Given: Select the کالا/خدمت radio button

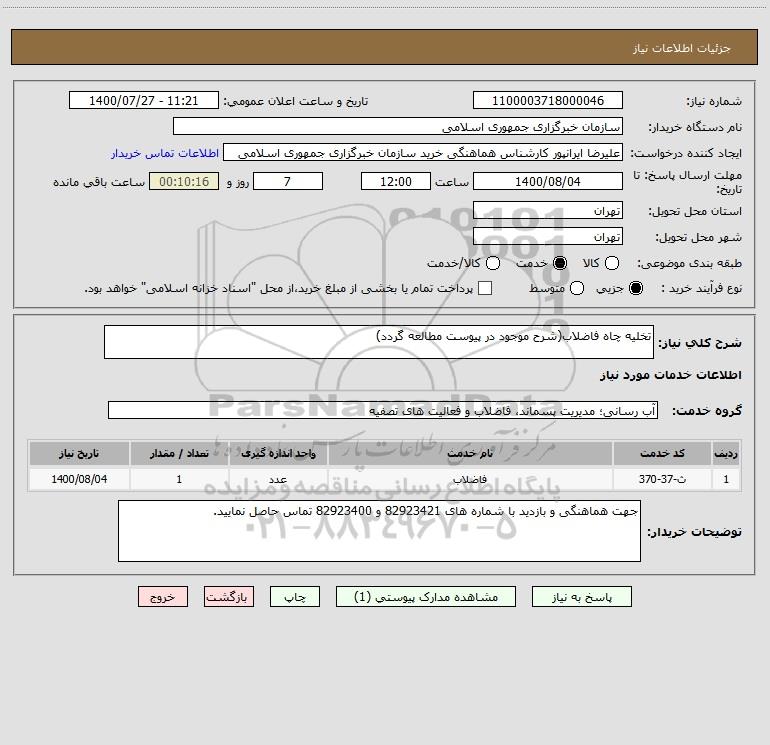Looking at the screenshot, I should click(x=493, y=263).
